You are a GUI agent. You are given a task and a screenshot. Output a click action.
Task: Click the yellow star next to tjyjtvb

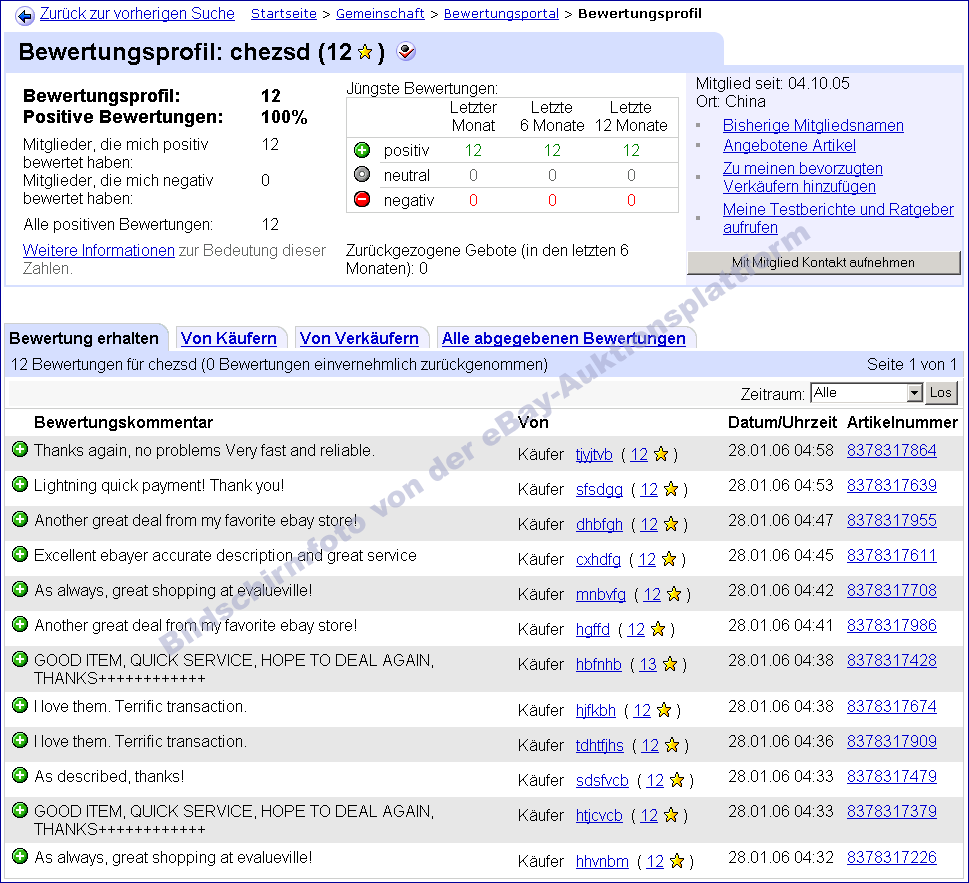coord(661,454)
